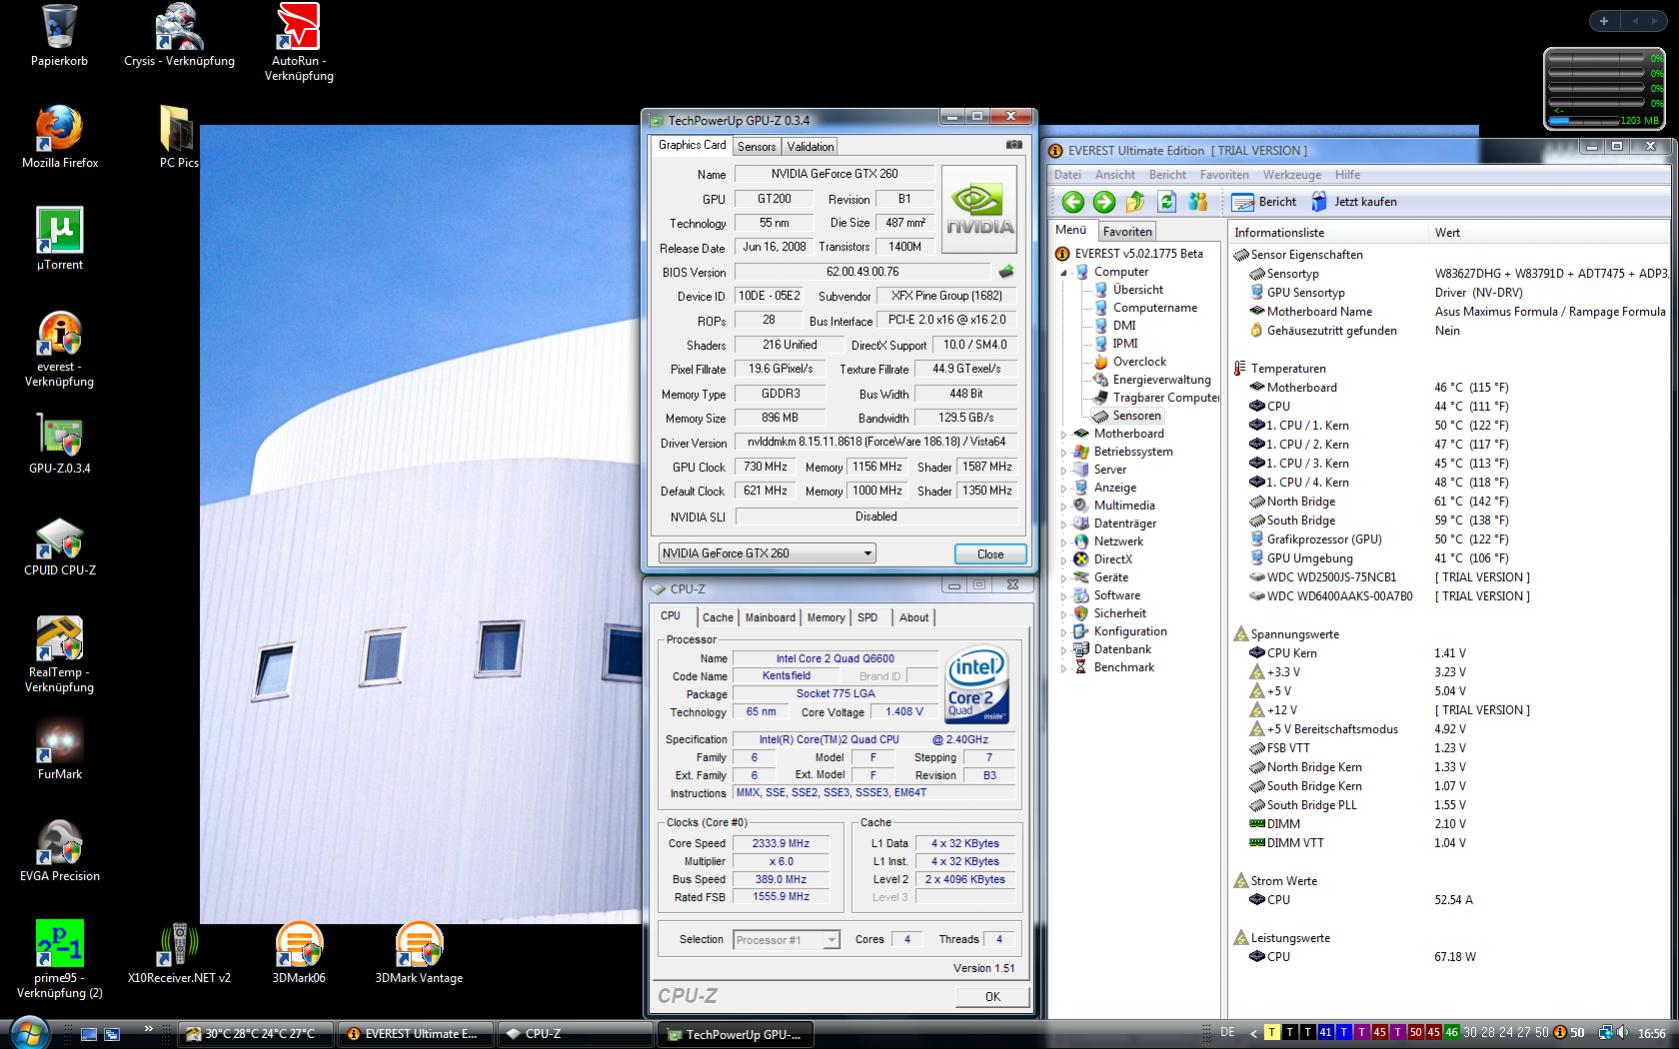Click OK in the CPU-Z window
This screenshot has width=1679, height=1049.
tap(992, 996)
